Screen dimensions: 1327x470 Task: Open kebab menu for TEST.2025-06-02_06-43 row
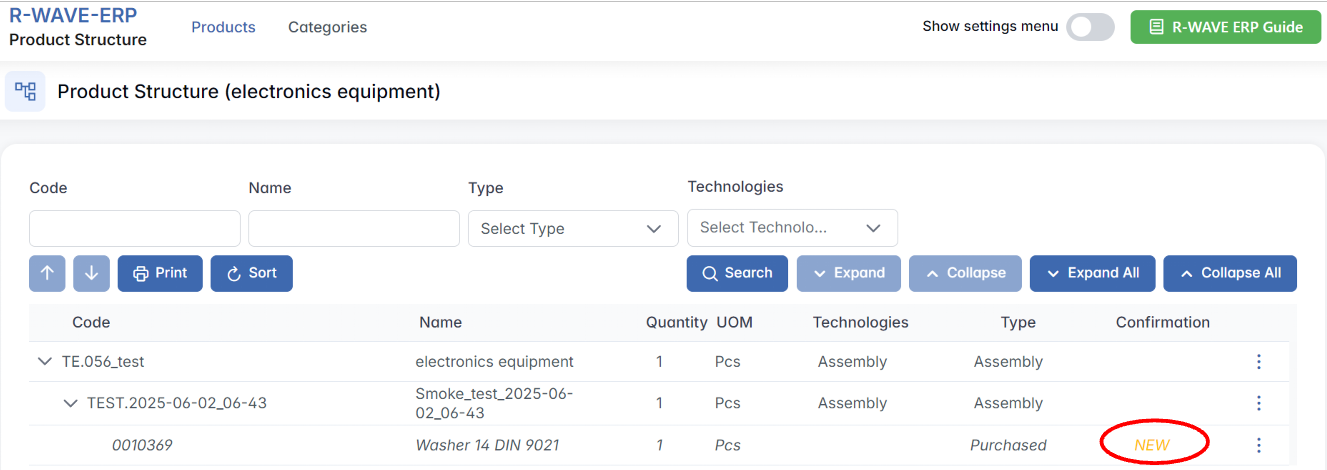click(x=1259, y=403)
